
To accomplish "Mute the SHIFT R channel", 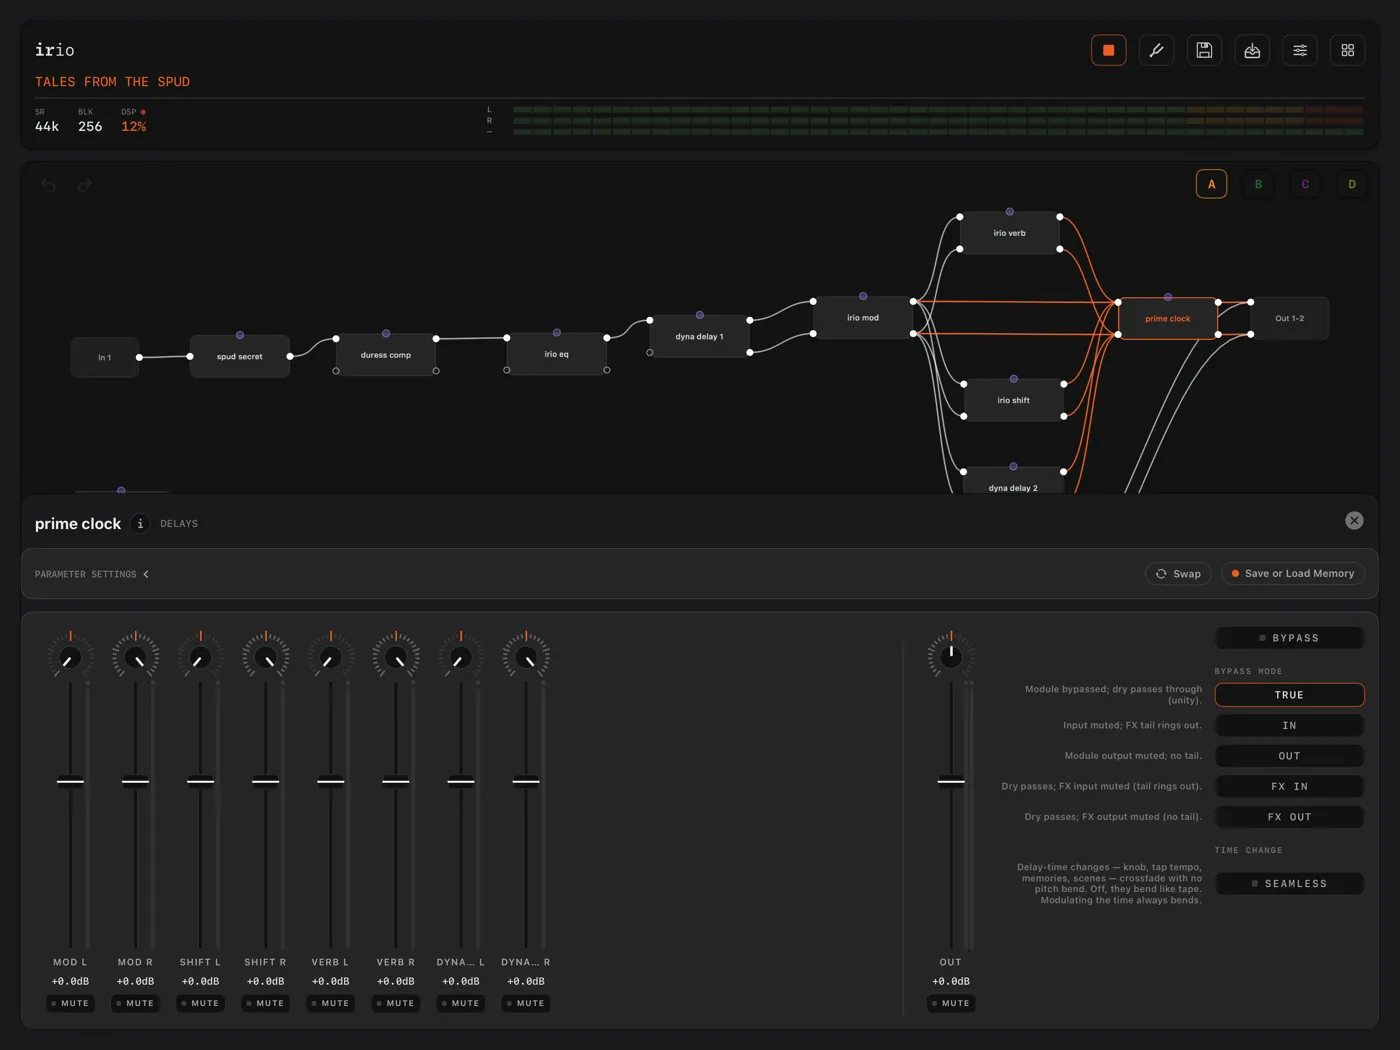I will point(266,1003).
